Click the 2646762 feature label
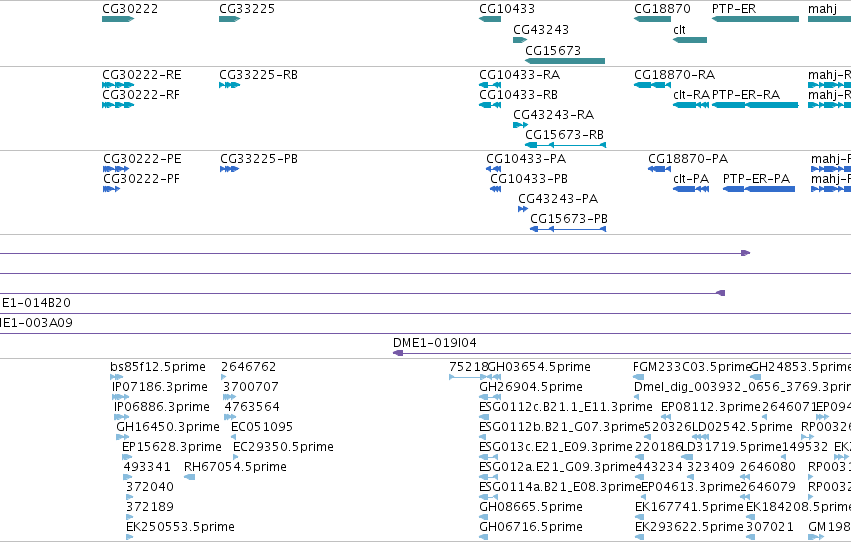851x542 pixels. pyautogui.click(x=249, y=367)
